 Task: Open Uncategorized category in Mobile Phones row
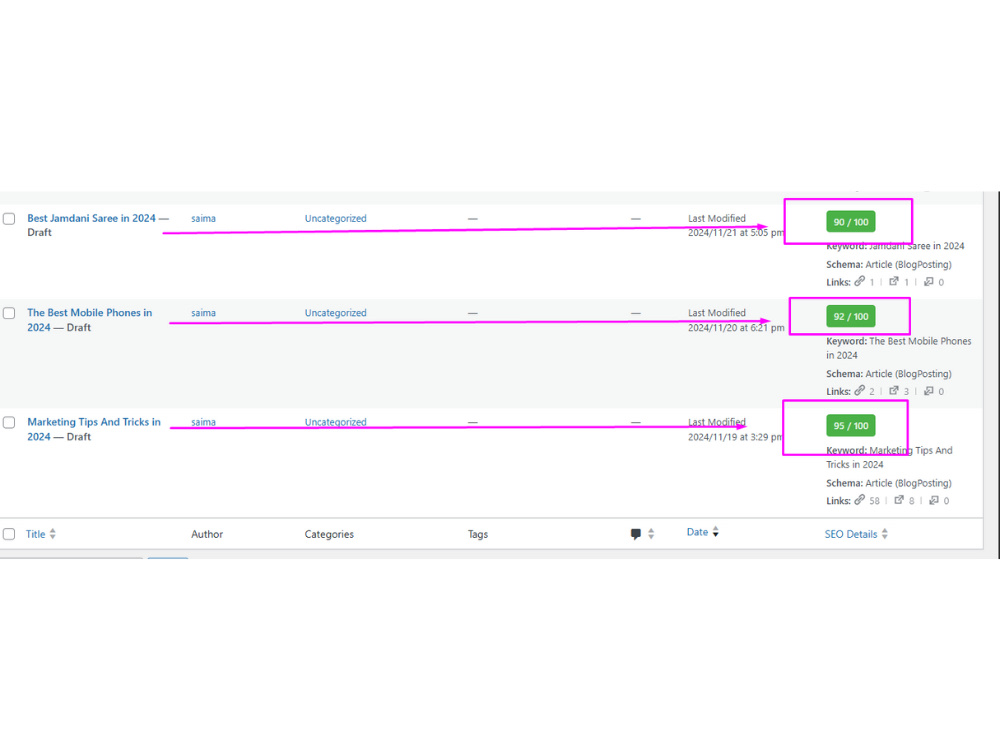pos(335,312)
